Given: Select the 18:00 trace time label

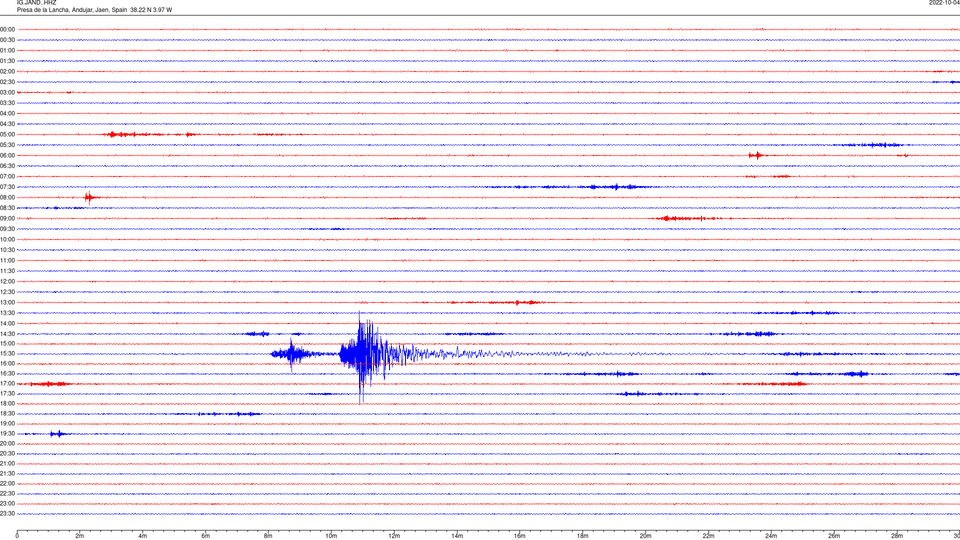Looking at the screenshot, I should (x=7, y=403).
